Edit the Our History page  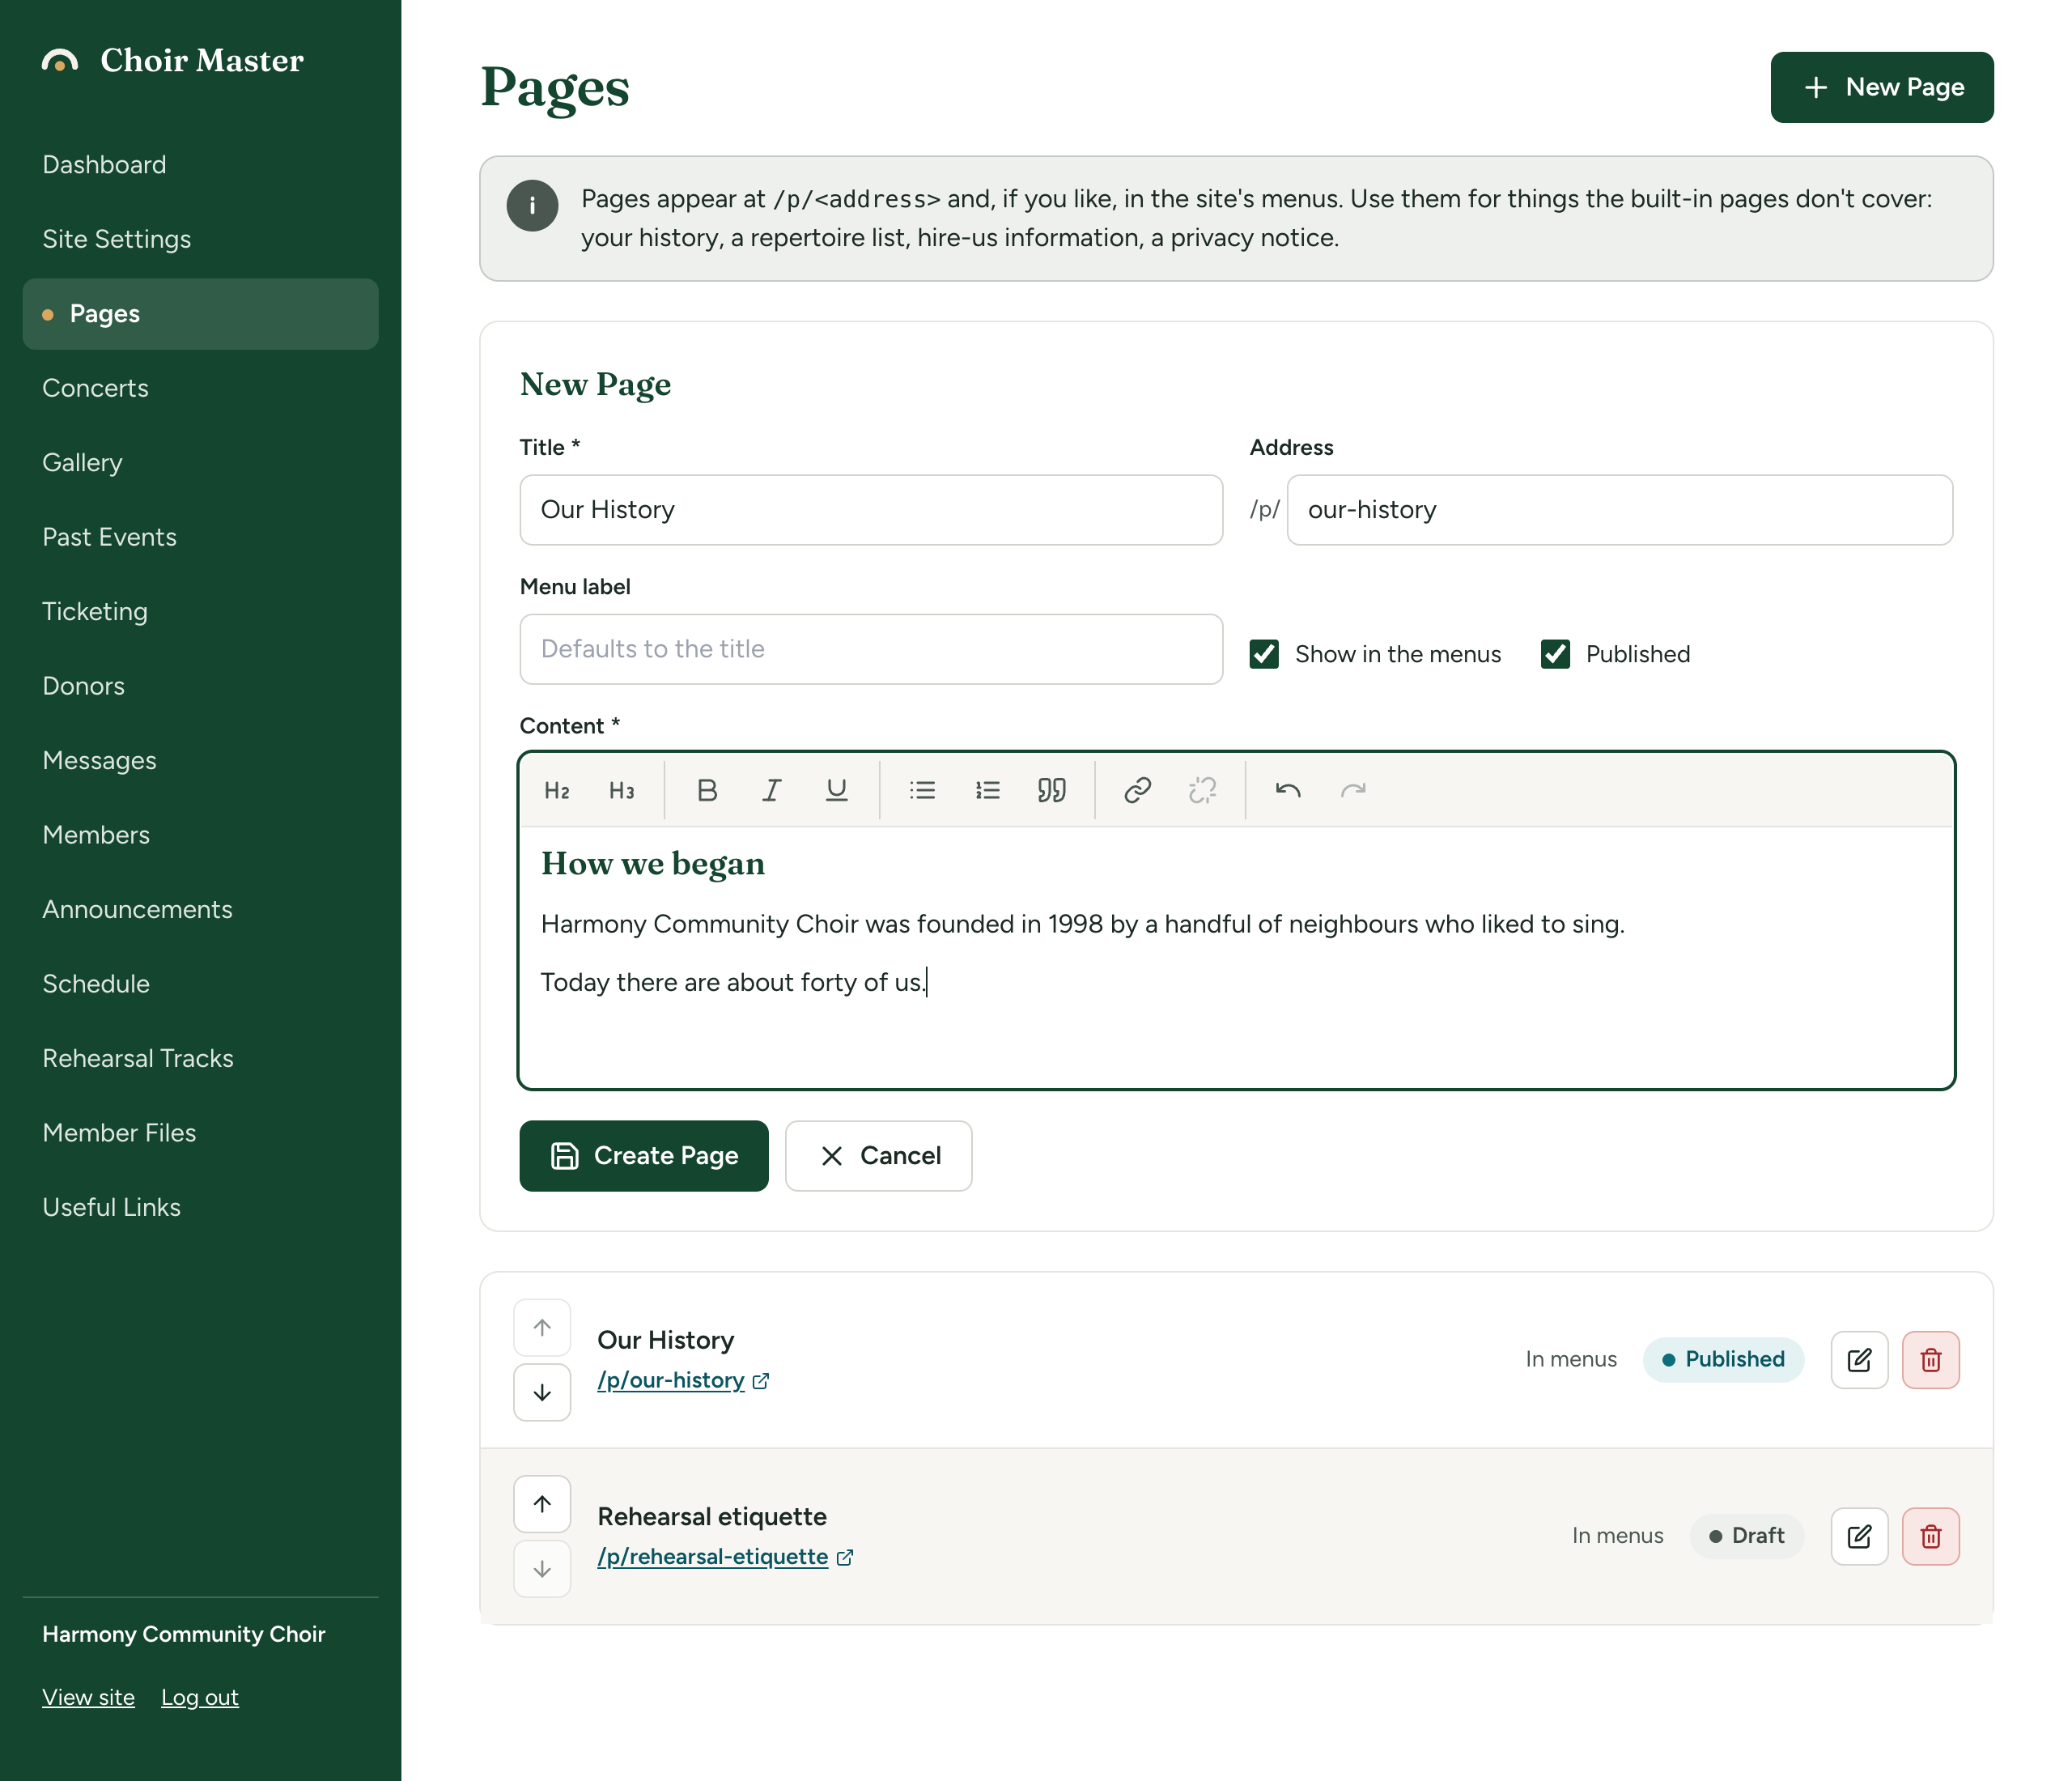tap(1859, 1360)
